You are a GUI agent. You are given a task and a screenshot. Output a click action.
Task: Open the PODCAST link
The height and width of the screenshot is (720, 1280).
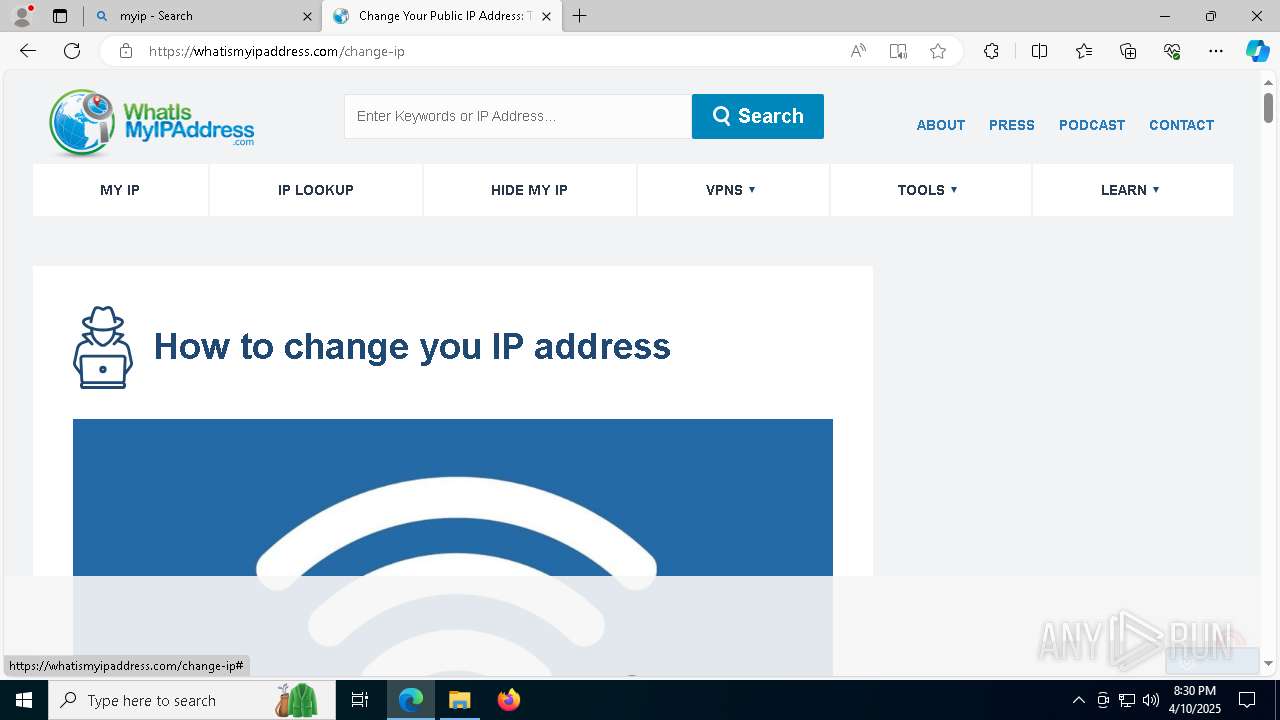[x=1092, y=125]
